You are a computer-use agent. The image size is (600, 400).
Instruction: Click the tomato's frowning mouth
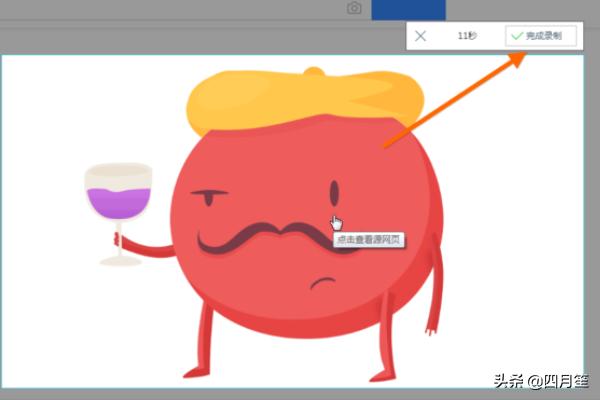322,283
